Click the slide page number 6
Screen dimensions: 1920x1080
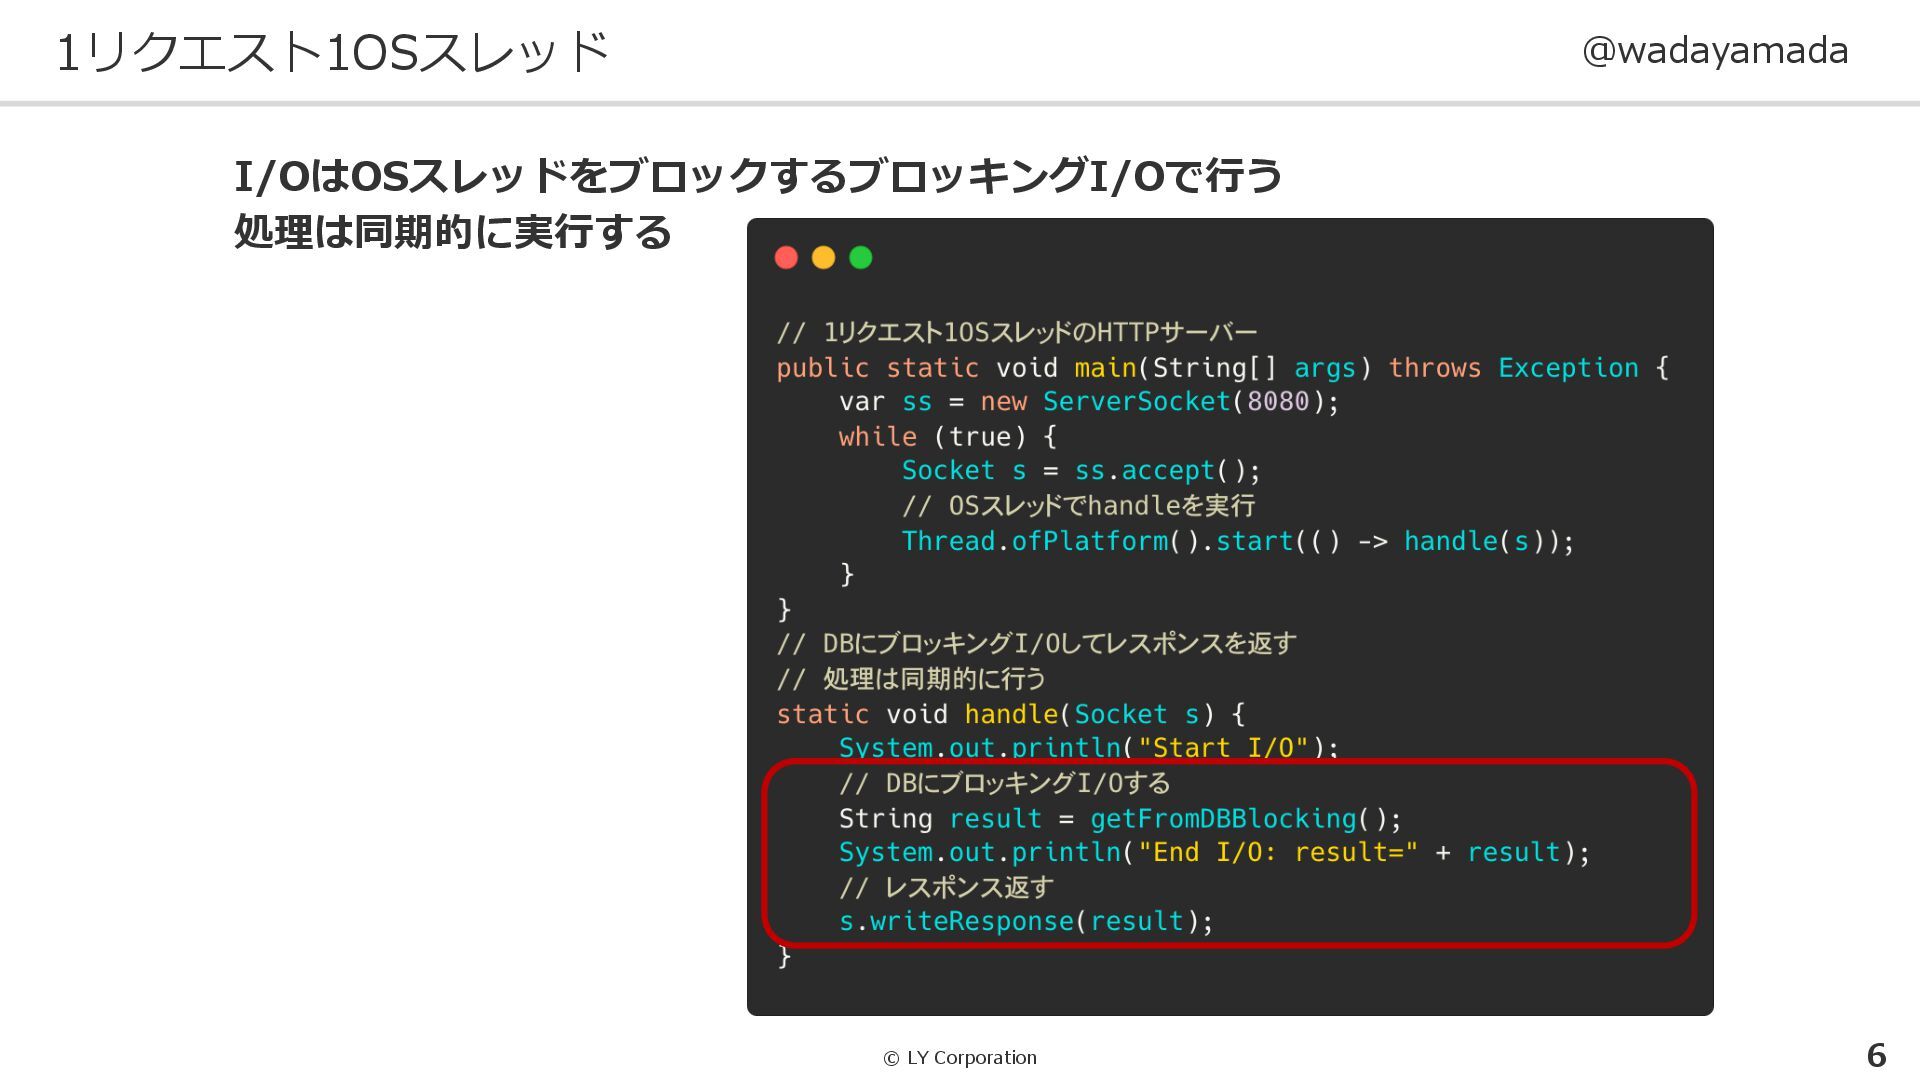click(1876, 1056)
